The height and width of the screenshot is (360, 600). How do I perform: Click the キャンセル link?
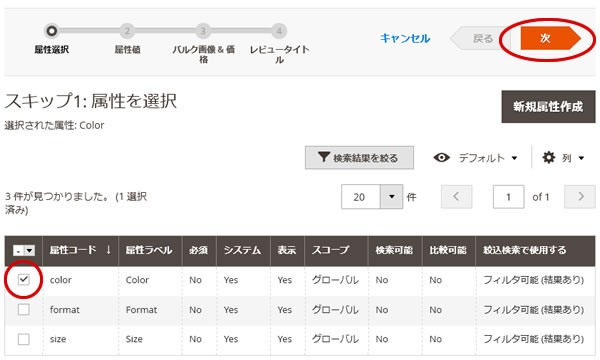405,38
